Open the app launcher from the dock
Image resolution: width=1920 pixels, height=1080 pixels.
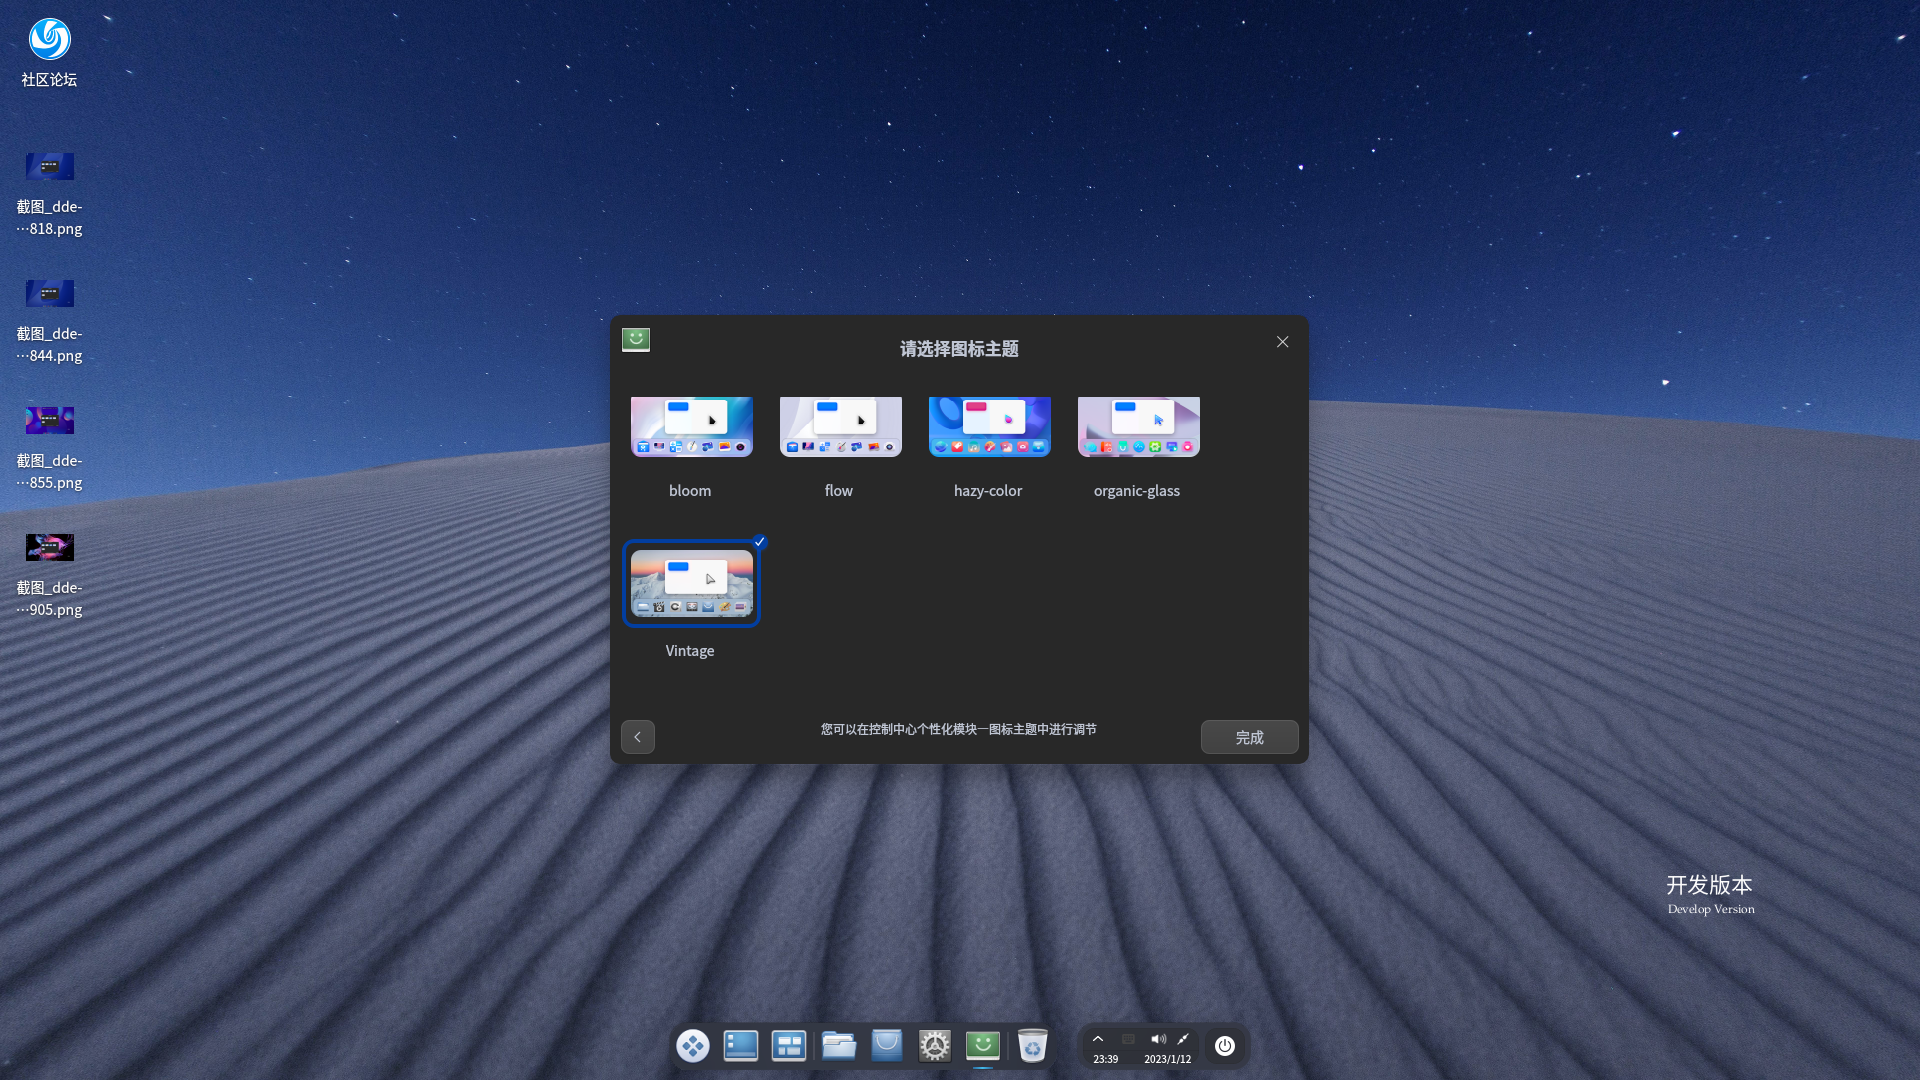click(693, 1046)
